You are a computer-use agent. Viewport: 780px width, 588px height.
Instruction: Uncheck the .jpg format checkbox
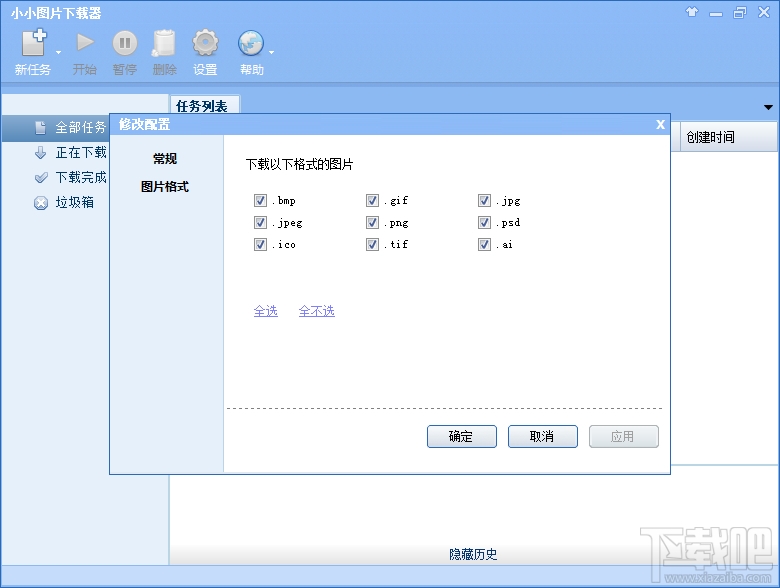click(x=484, y=200)
